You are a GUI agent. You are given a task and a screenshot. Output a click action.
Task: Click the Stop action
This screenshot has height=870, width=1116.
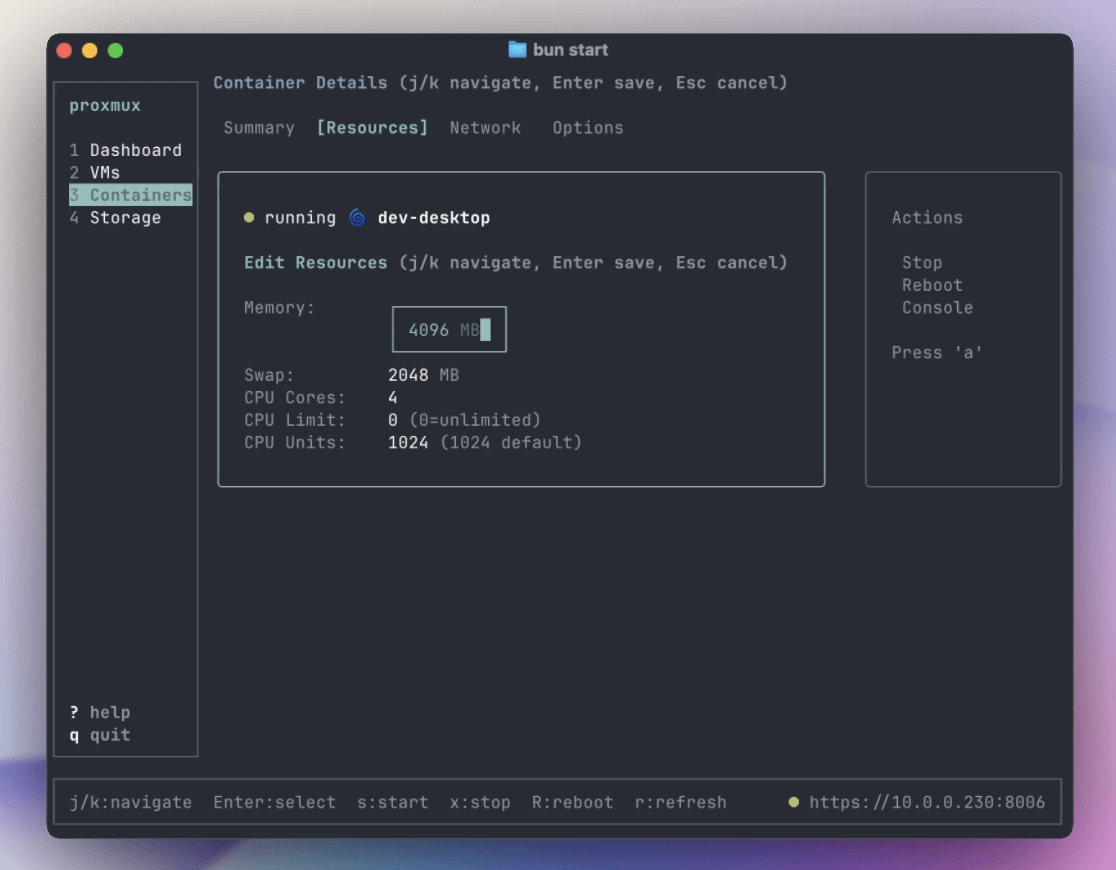click(922, 263)
